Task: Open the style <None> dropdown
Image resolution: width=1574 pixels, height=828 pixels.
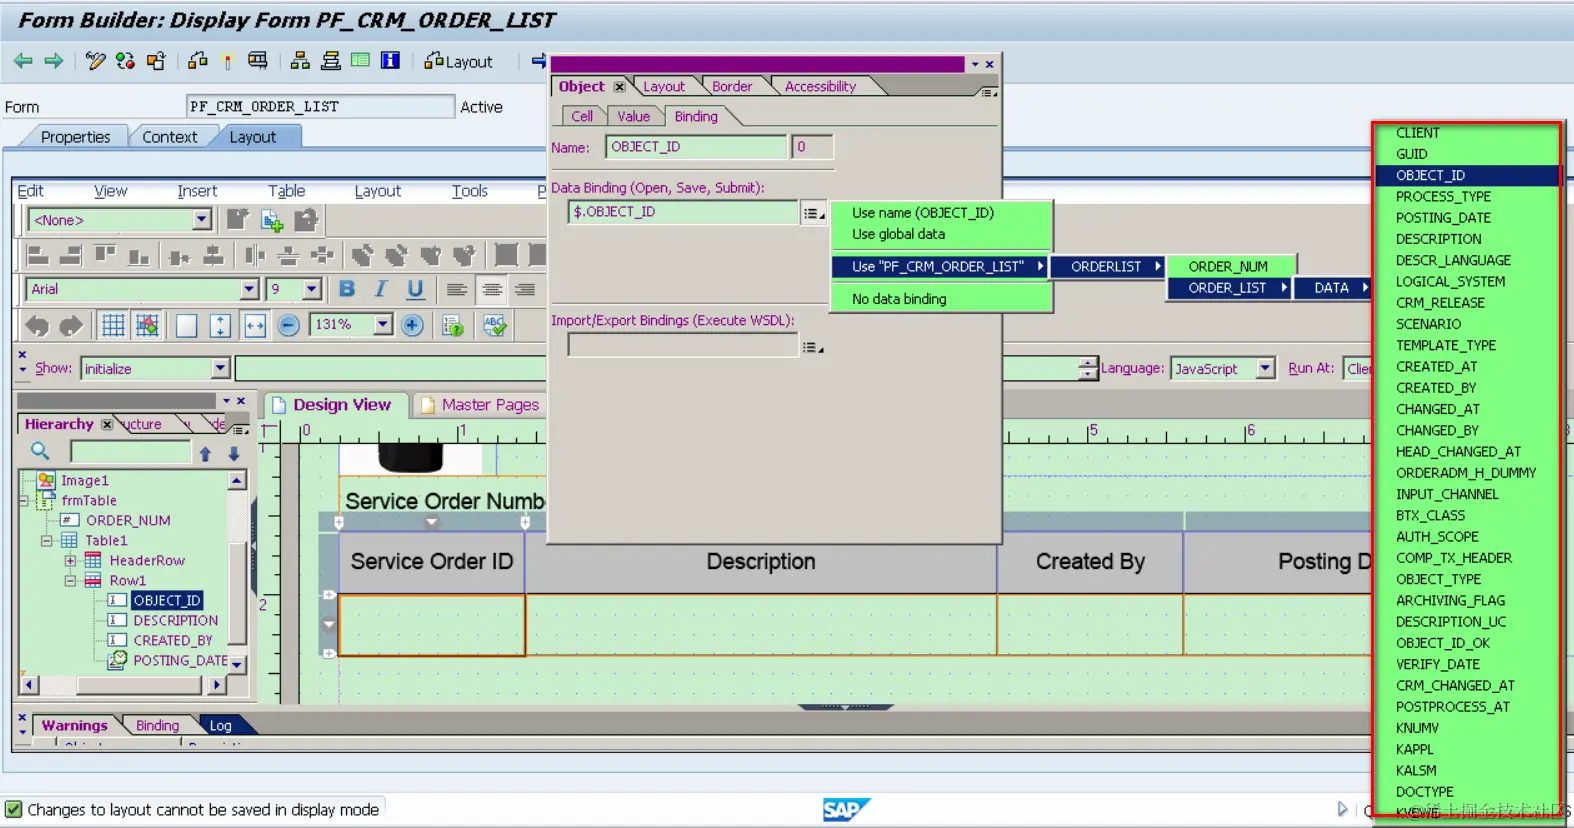Action: pos(201,220)
